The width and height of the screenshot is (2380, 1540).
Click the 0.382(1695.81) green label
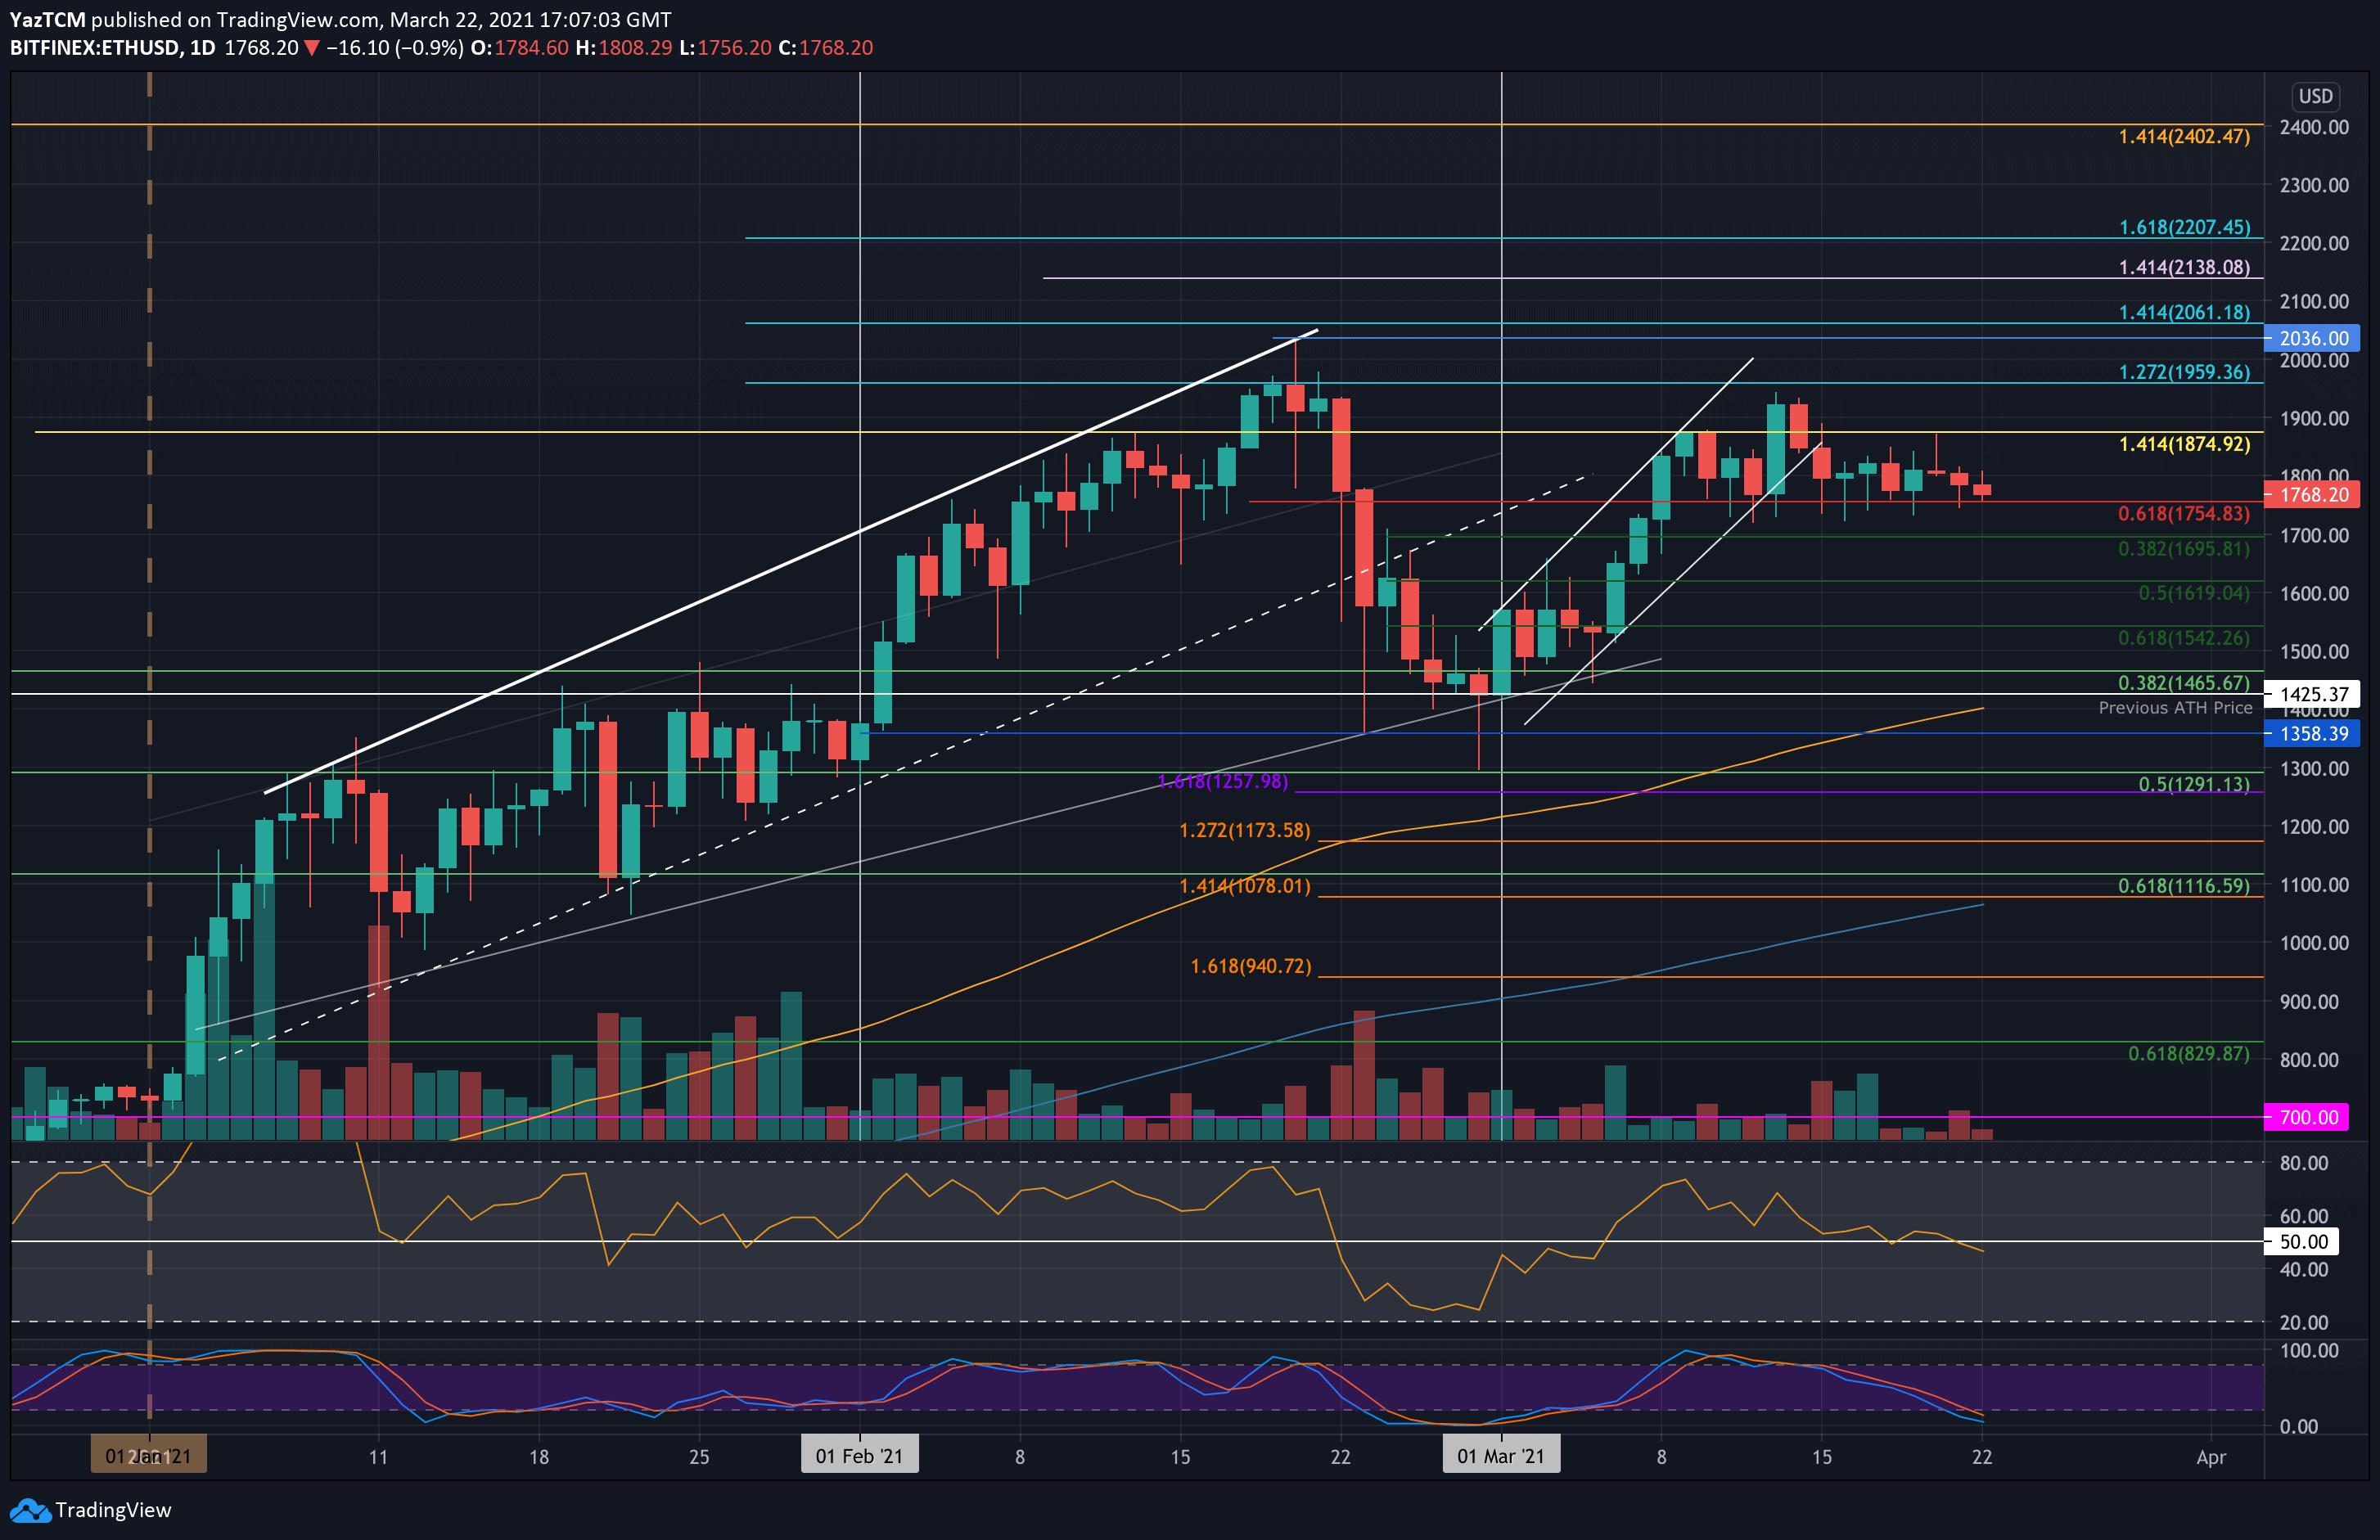(2184, 548)
